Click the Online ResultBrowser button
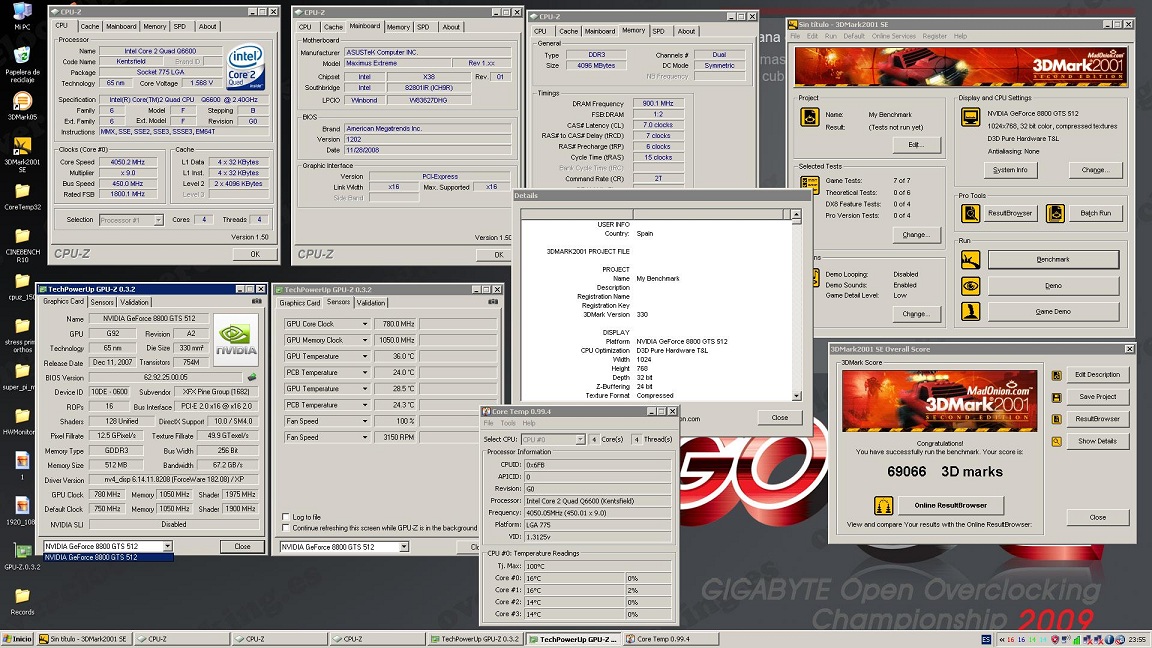Viewport: 1152px width, 648px height. pyautogui.click(x=950, y=505)
